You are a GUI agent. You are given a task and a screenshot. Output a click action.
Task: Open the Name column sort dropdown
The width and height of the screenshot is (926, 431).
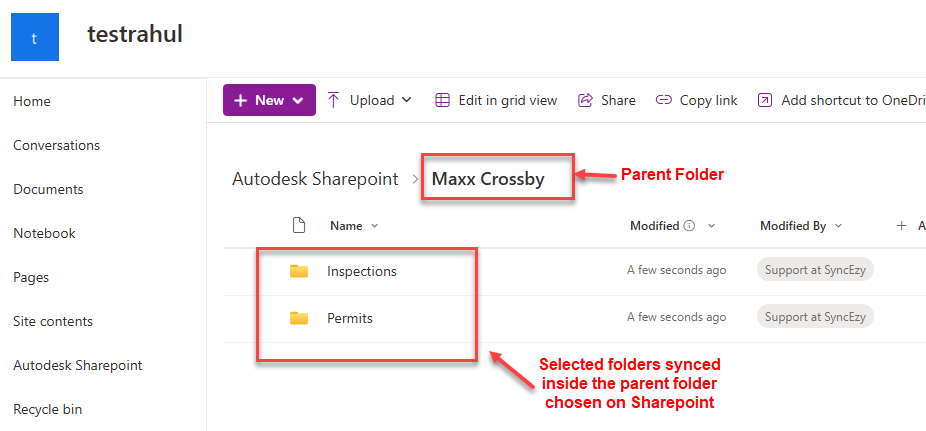click(375, 226)
